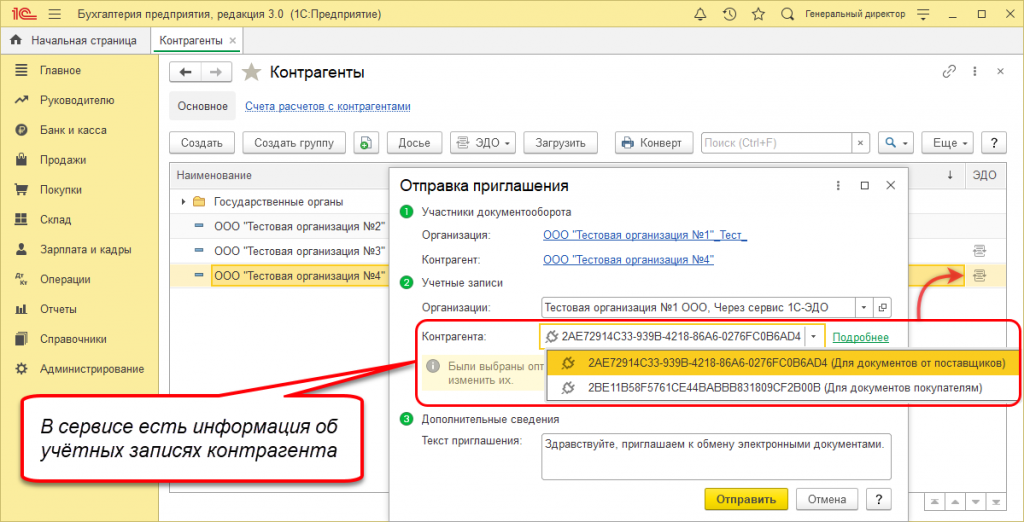This screenshot has height=522, width=1024.
Task: Close the Контрагенты tab
Action: [231, 41]
